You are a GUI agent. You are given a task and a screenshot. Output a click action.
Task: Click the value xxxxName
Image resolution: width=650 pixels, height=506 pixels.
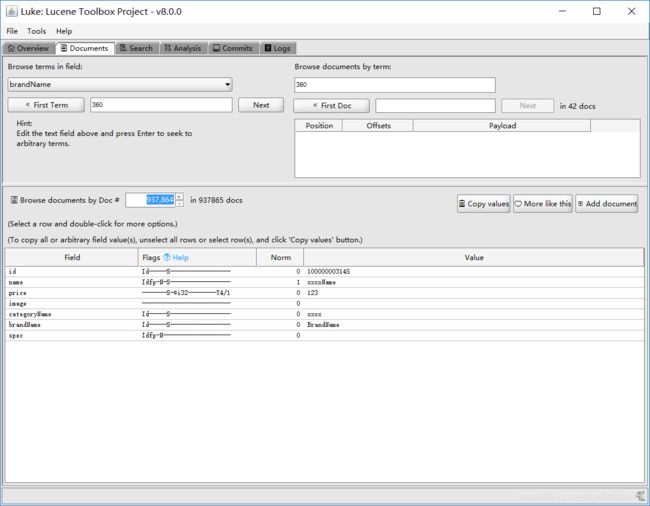click(321, 282)
